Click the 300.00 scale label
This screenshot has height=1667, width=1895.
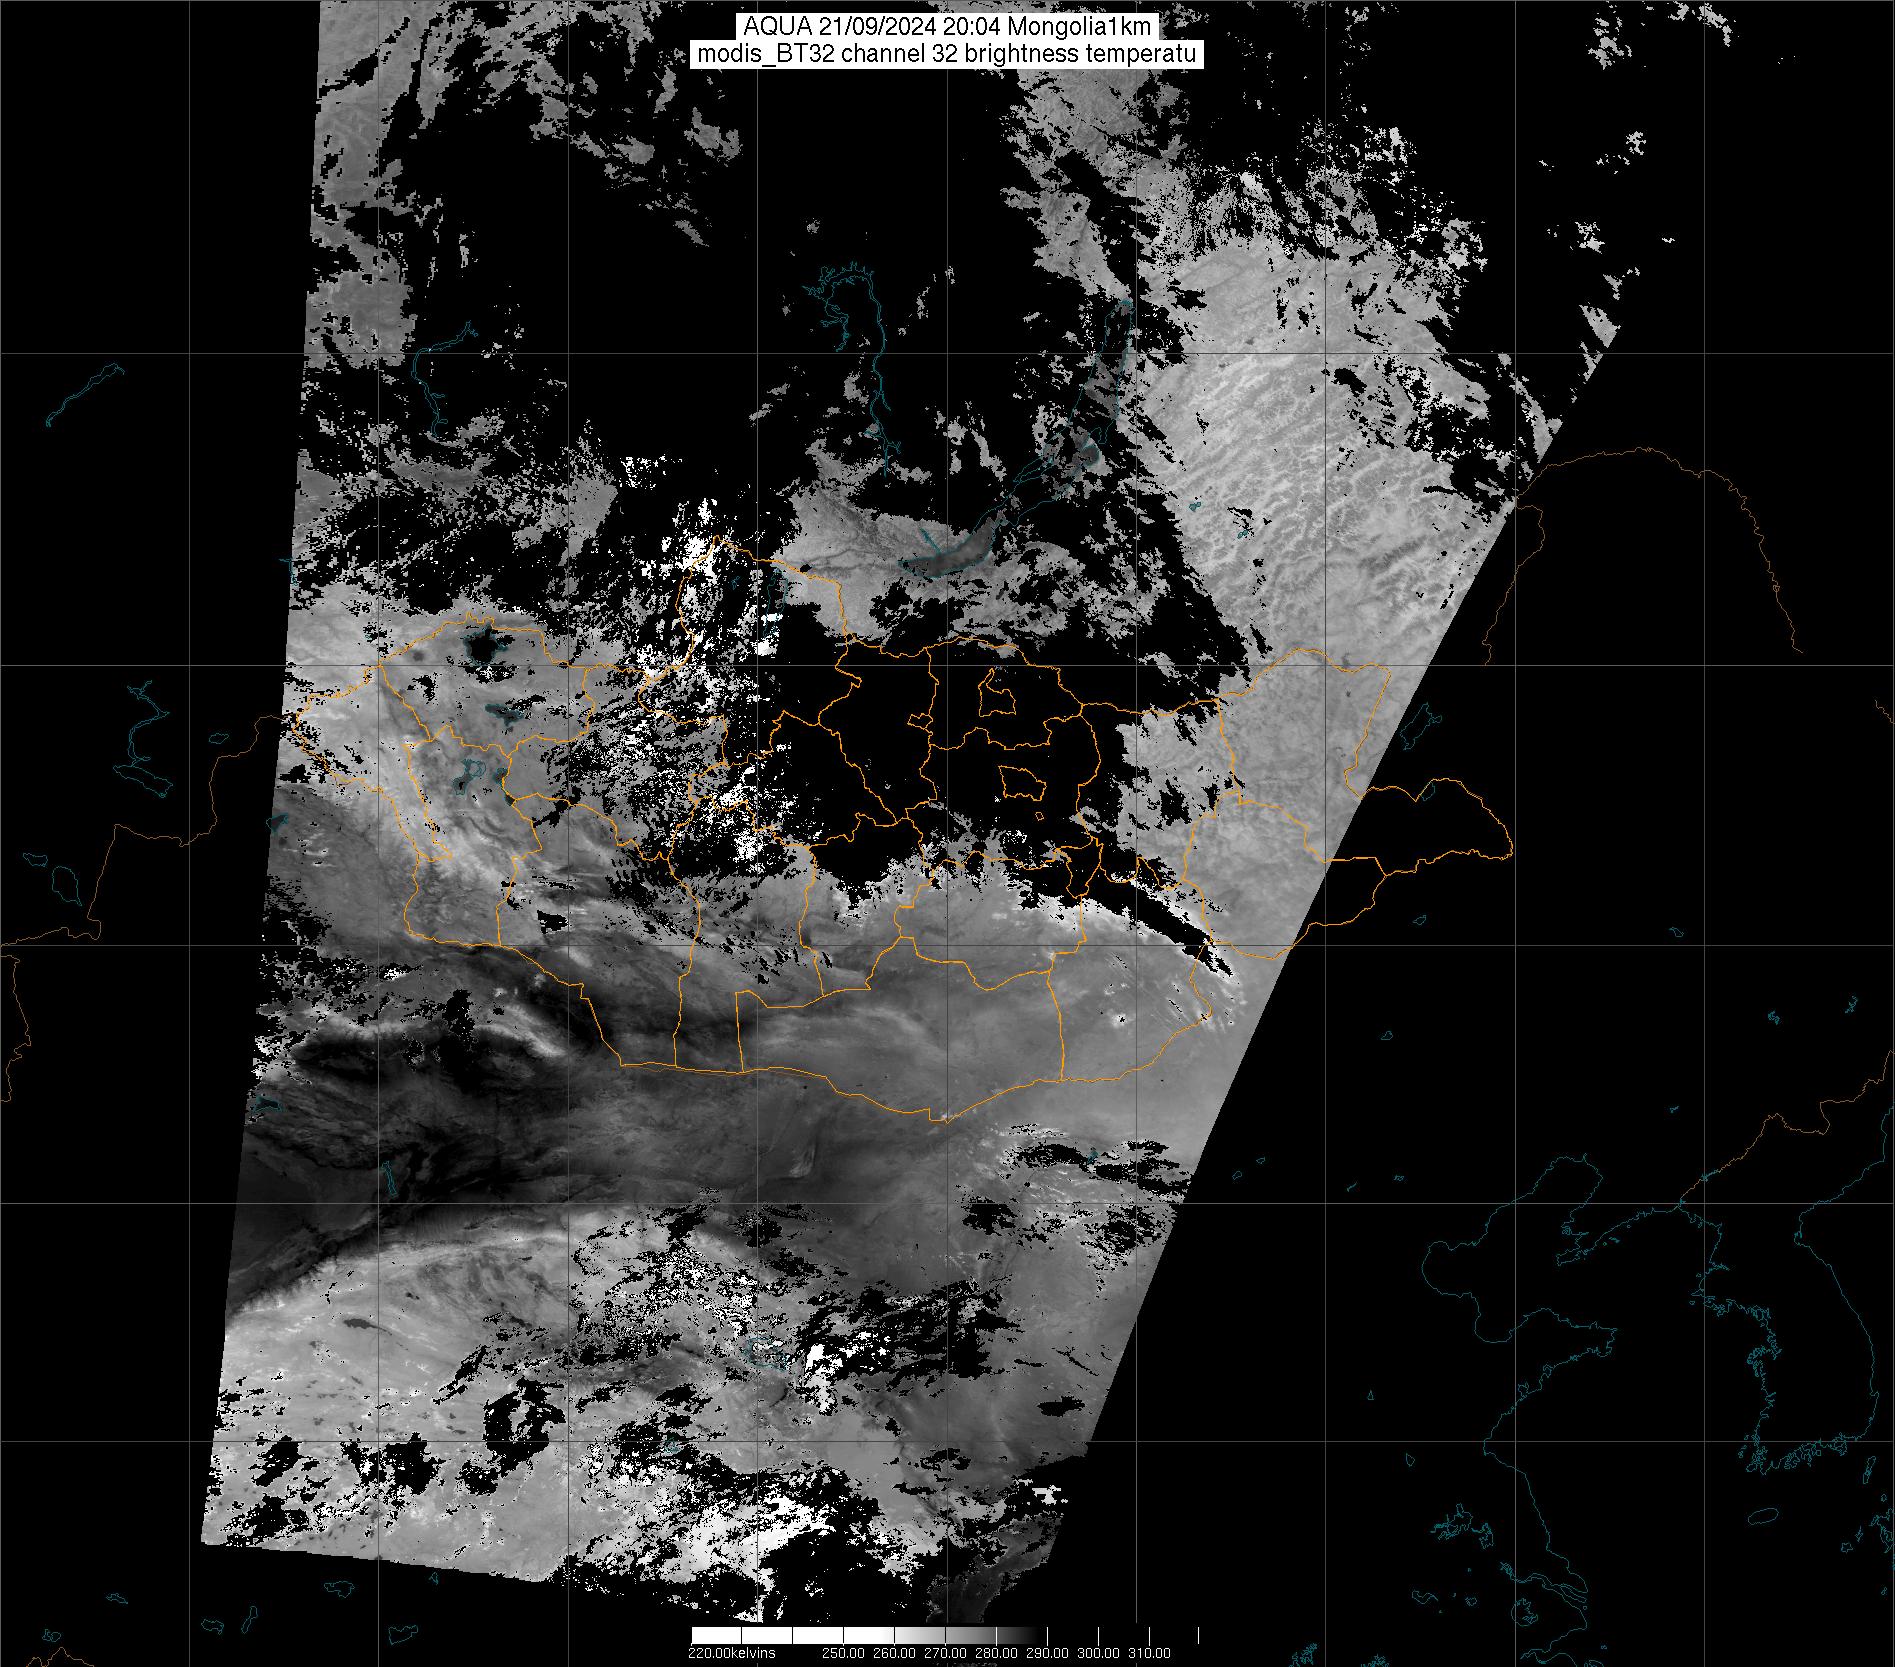pos(1100,1653)
